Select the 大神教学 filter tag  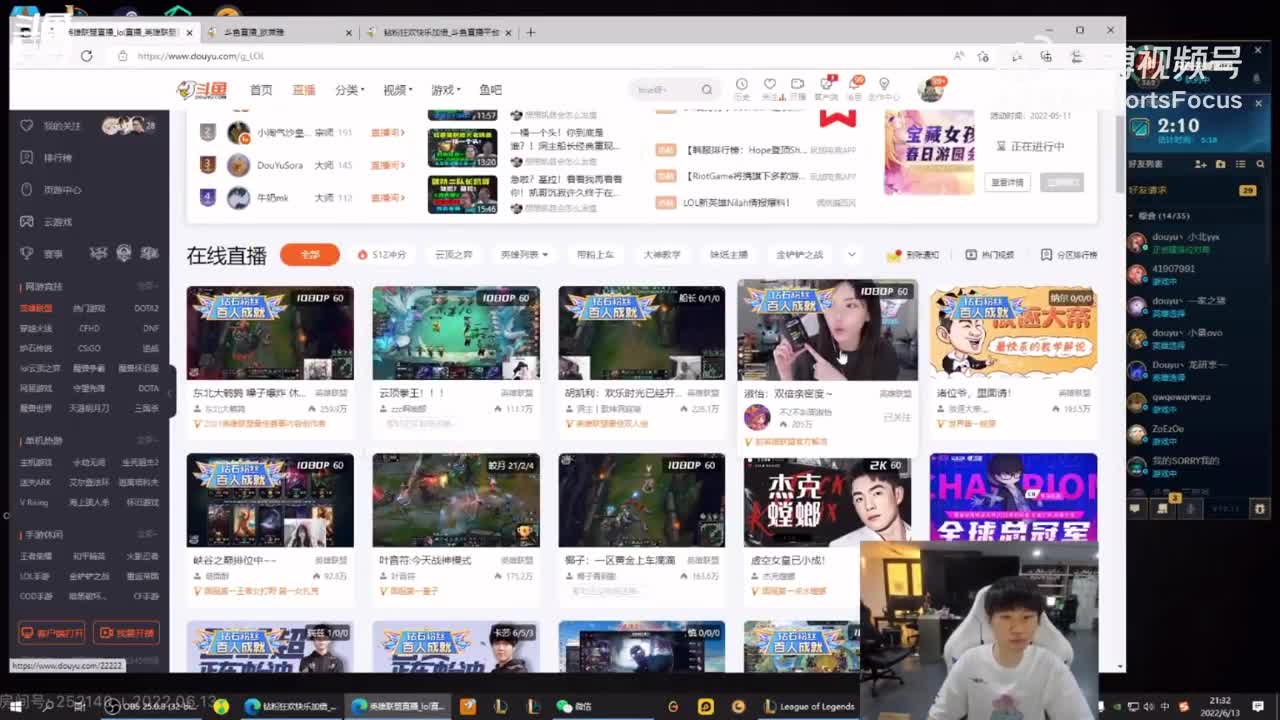pos(662,255)
